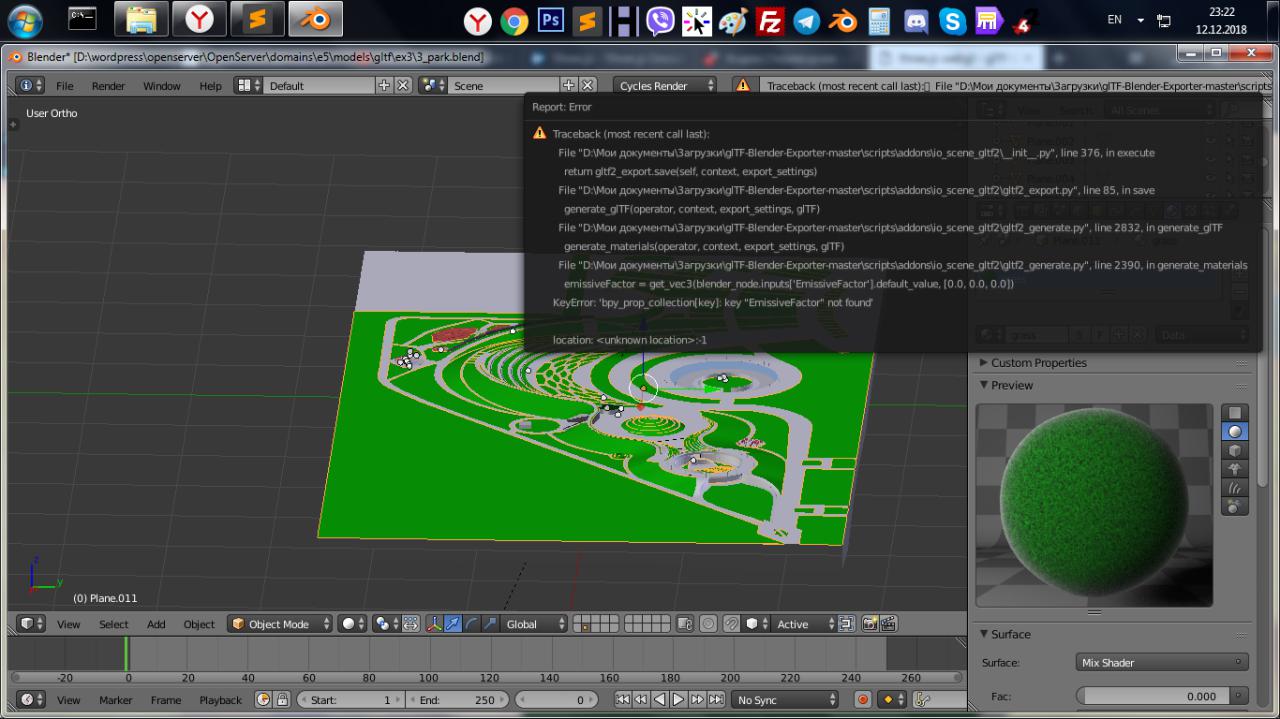Select the rotate manipulator arc
The height and width of the screenshot is (719, 1280).
(471, 624)
